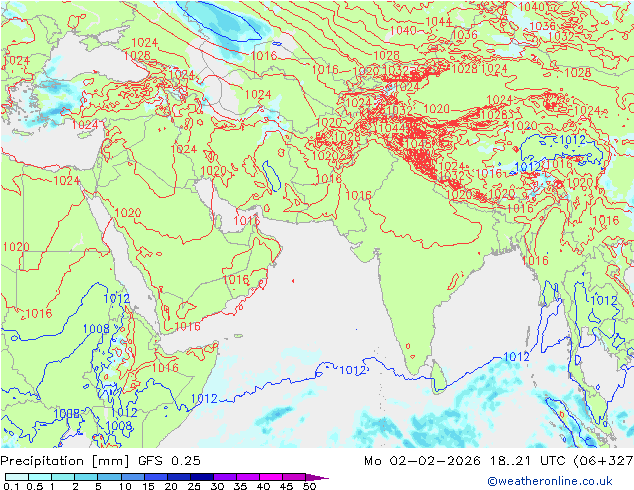The image size is (634, 490).
Task: Click the legend value "0.1"
Action: point(11,486)
